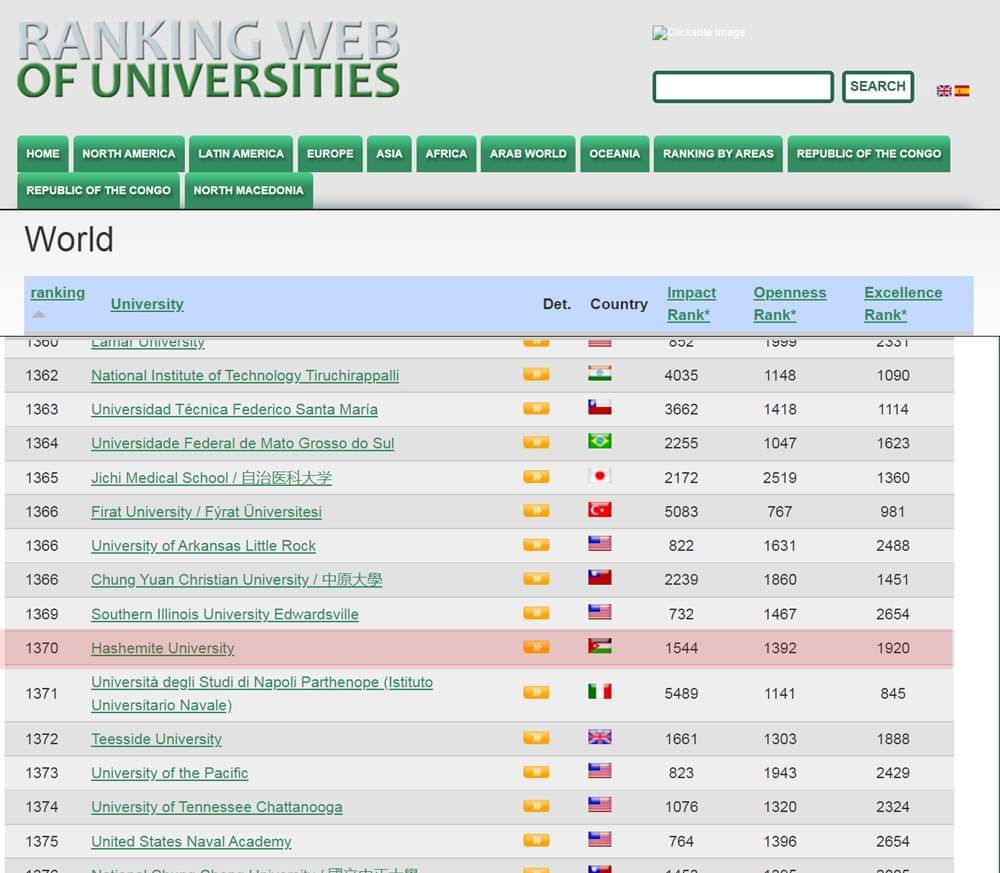Click Italy flag in Napoli Parthenope row

click(600, 692)
